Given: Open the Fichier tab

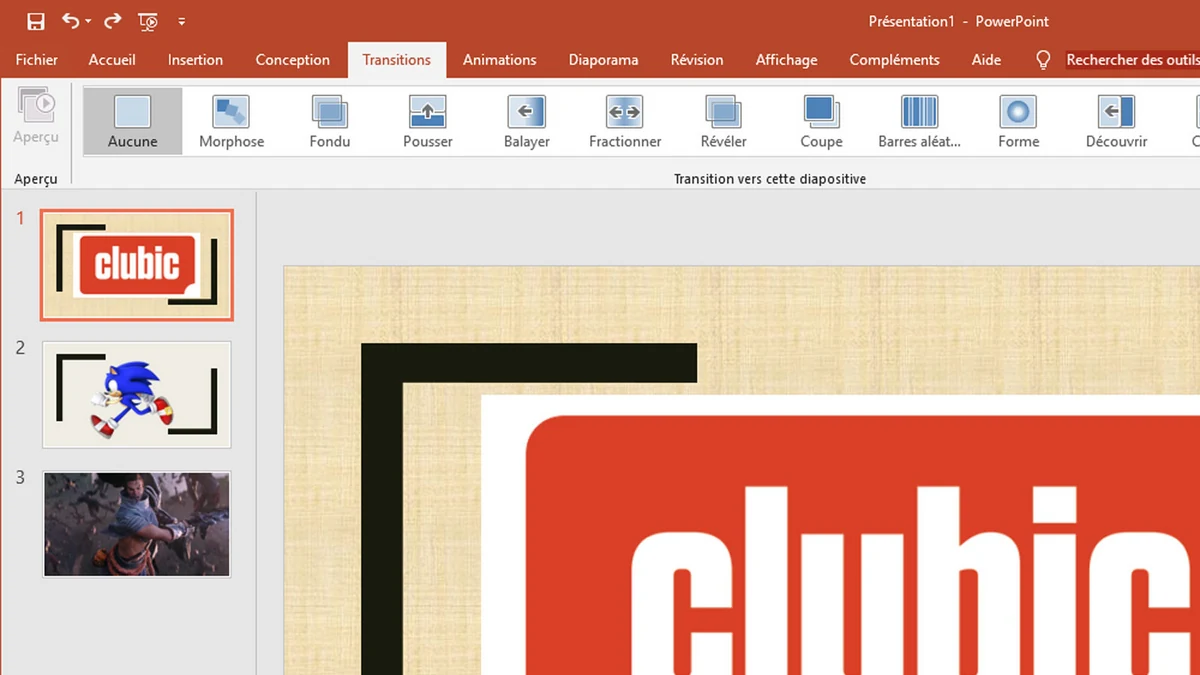Looking at the screenshot, I should (37, 60).
